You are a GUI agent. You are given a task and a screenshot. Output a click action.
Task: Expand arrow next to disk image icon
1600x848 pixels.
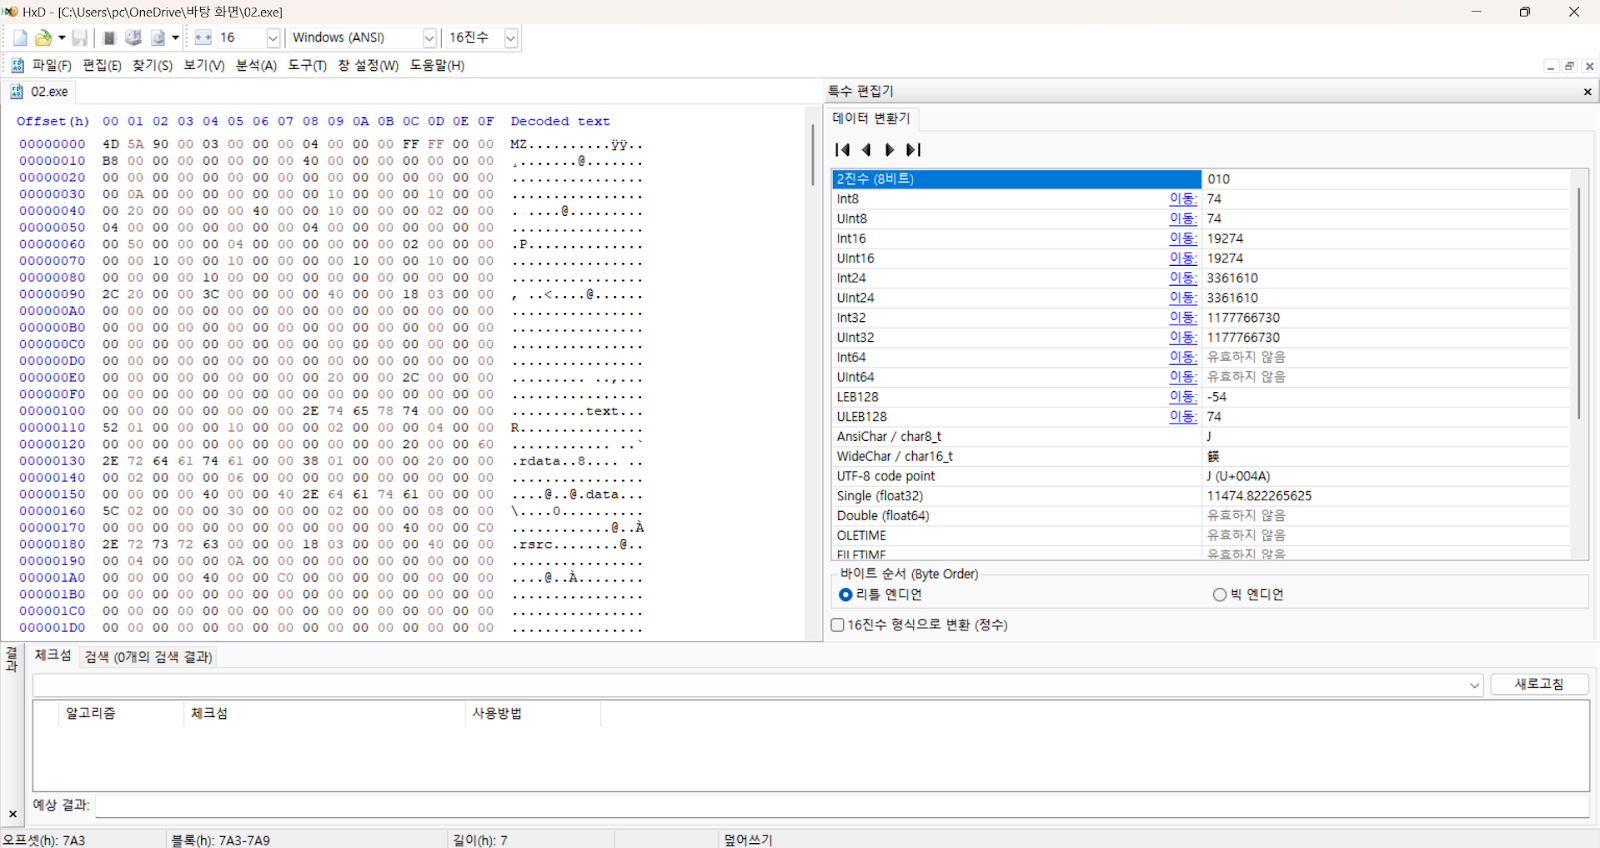tap(175, 38)
